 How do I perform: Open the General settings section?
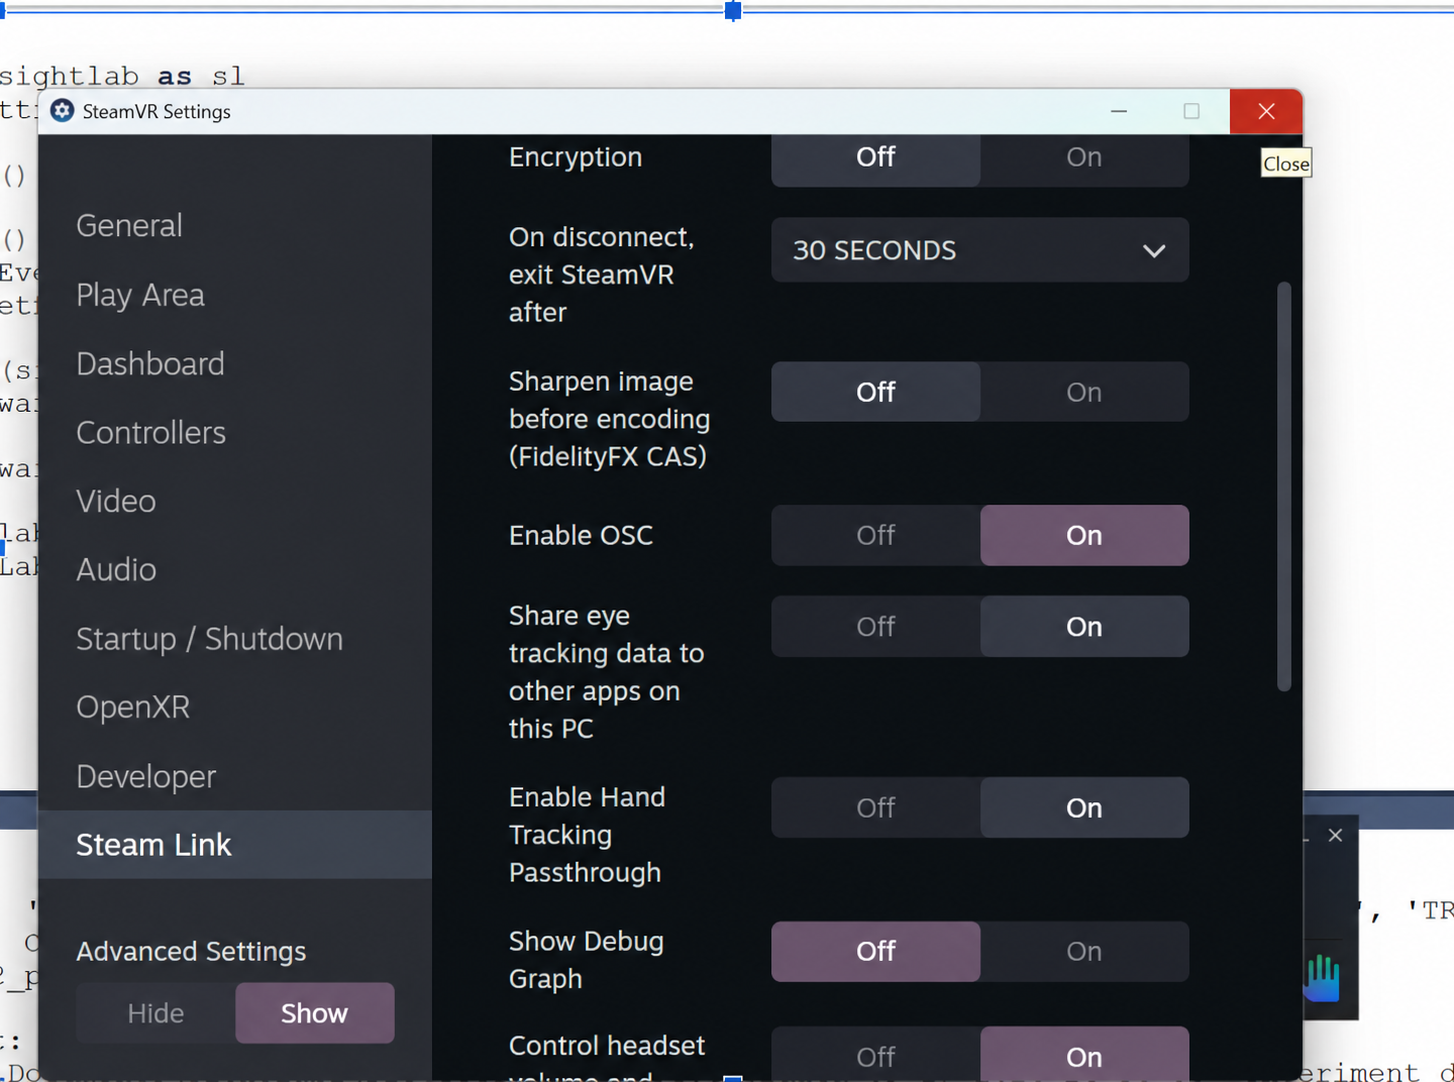click(x=235, y=226)
